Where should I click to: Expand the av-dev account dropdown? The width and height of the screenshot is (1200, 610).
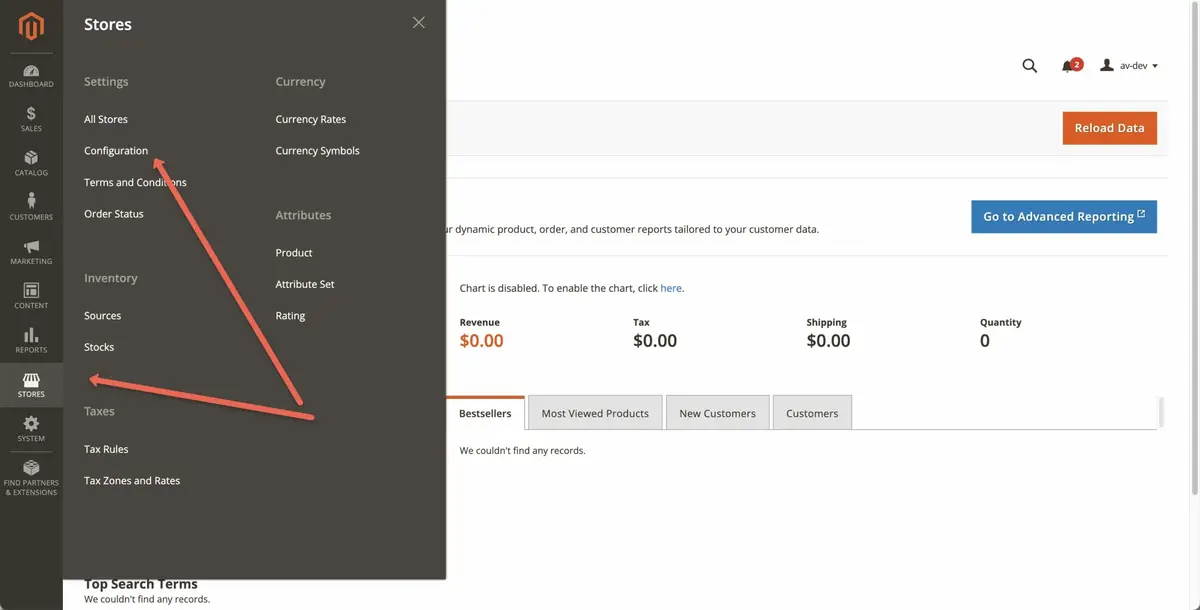pyautogui.click(x=1129, y=66)
